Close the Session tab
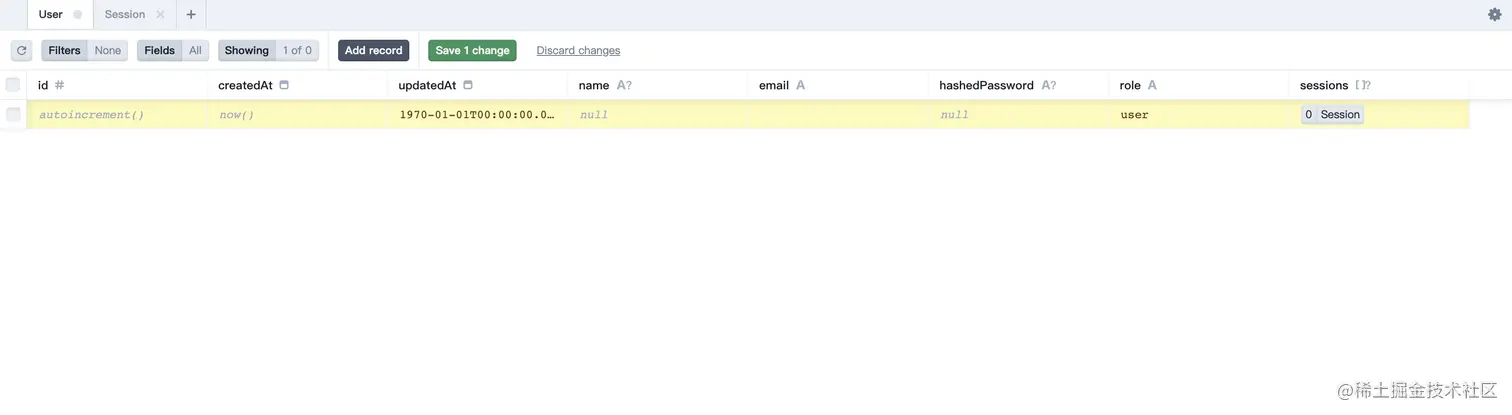1512x415 pixels. [160, 15]
